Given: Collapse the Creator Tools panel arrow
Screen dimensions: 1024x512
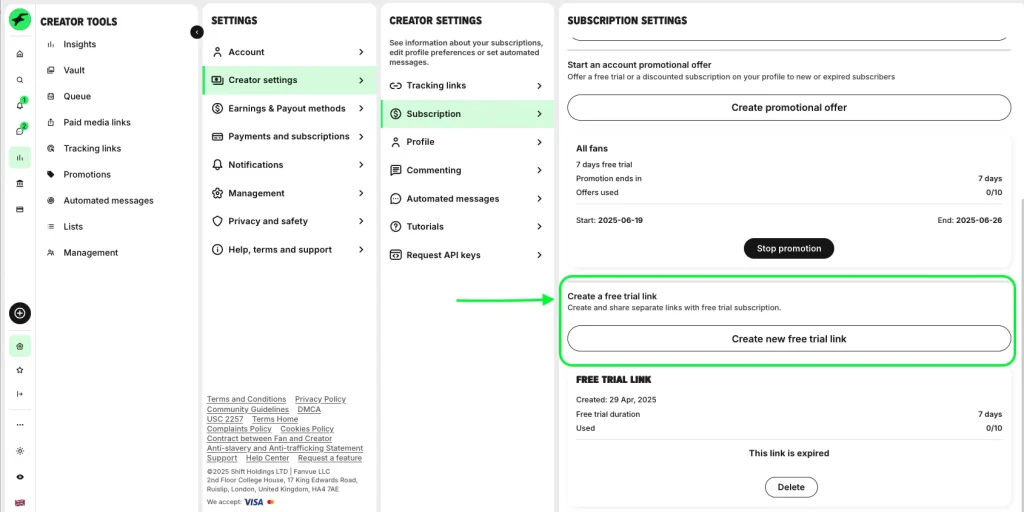Looking at the screenshot, I should (x=197, y=32).
